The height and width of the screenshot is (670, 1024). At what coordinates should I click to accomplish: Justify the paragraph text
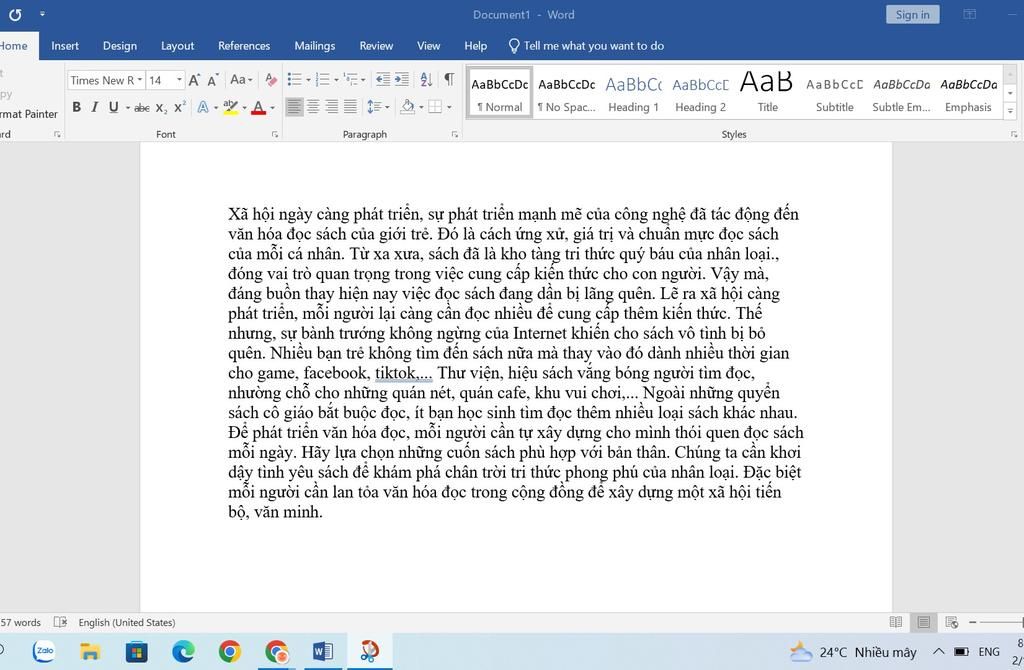tap(351, 107)
